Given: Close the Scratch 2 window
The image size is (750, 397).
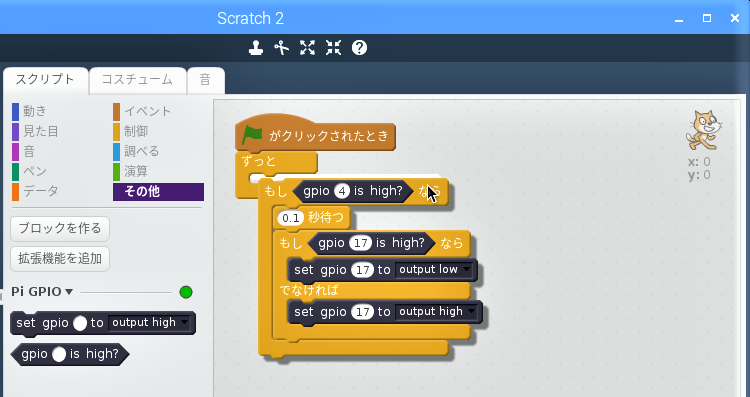Looking at the screenshot, I should pos(735,18).
